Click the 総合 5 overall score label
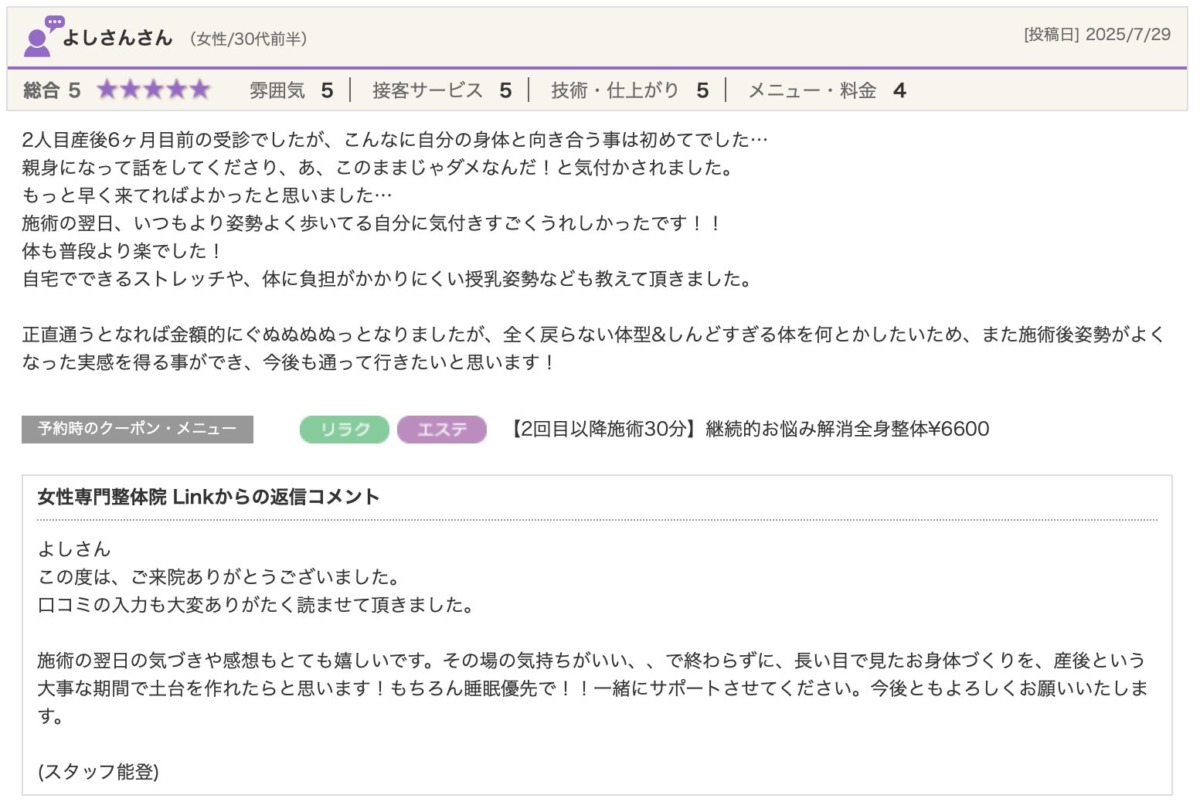 (x=51, y=91)
